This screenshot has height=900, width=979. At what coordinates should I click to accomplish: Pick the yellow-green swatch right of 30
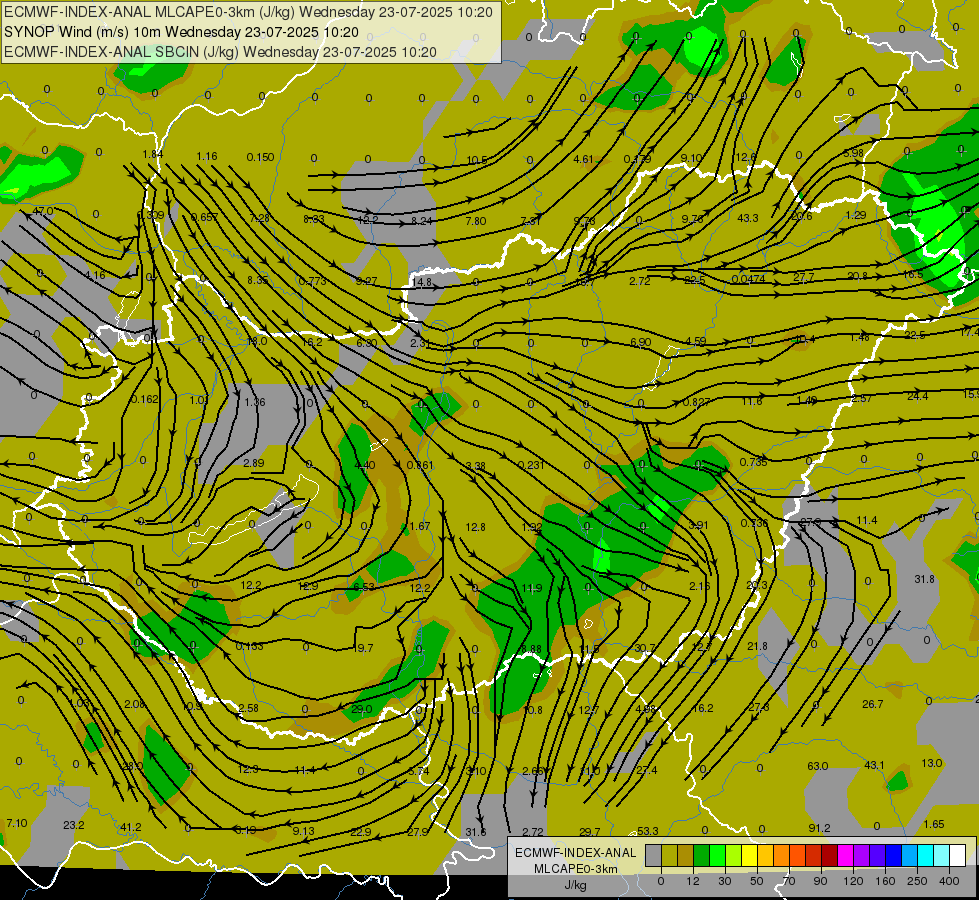pos(734,855)
